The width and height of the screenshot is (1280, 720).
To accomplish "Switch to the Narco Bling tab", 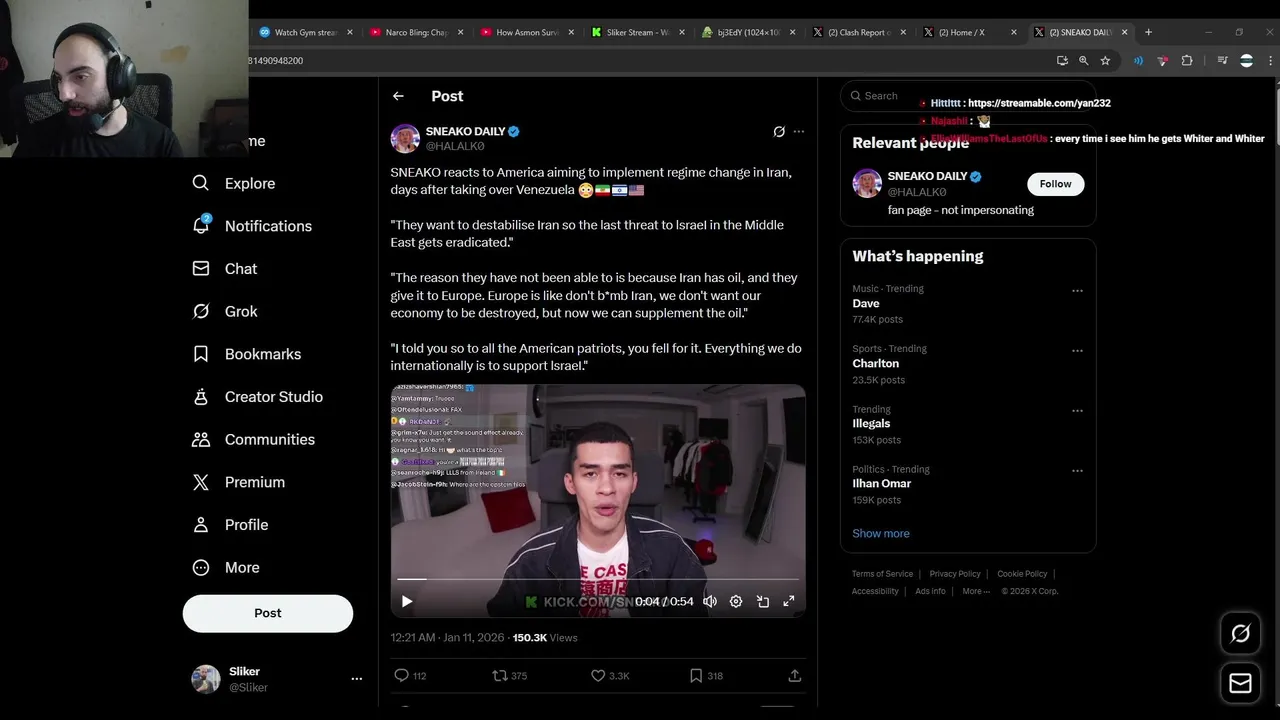I will click(x=417, y=32).
